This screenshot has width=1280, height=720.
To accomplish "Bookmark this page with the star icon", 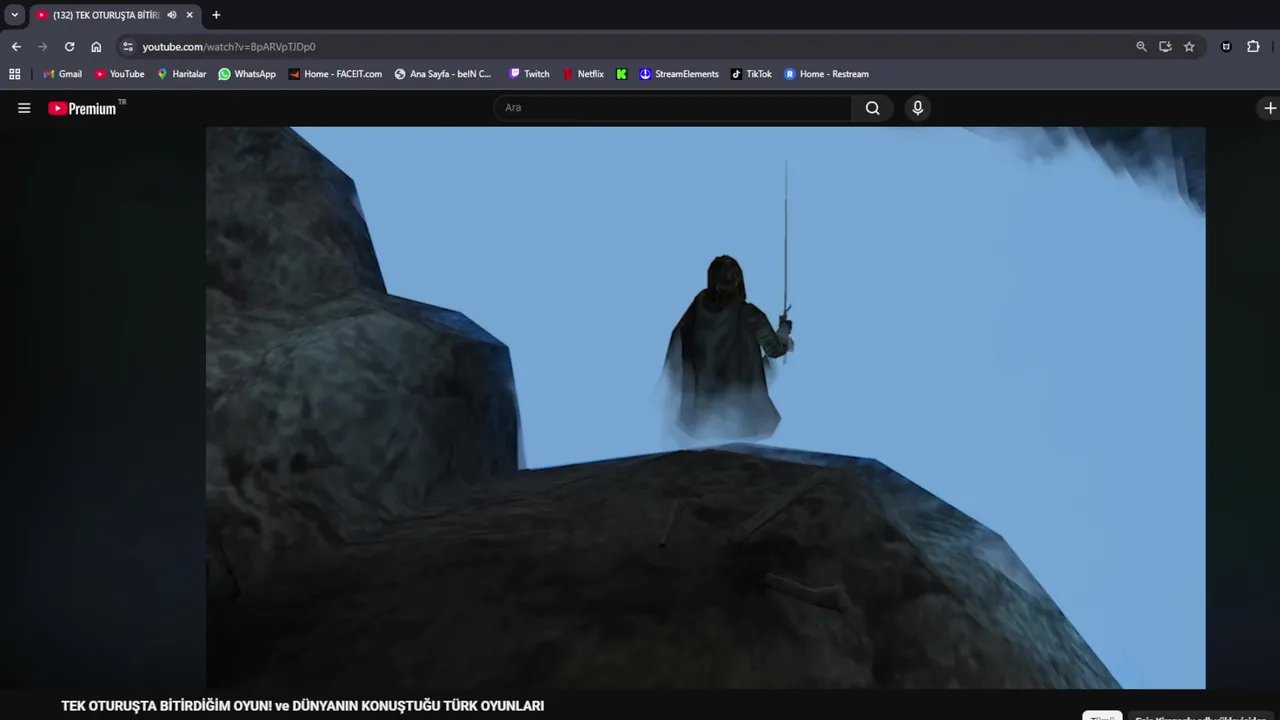I will click(1189, 46).
